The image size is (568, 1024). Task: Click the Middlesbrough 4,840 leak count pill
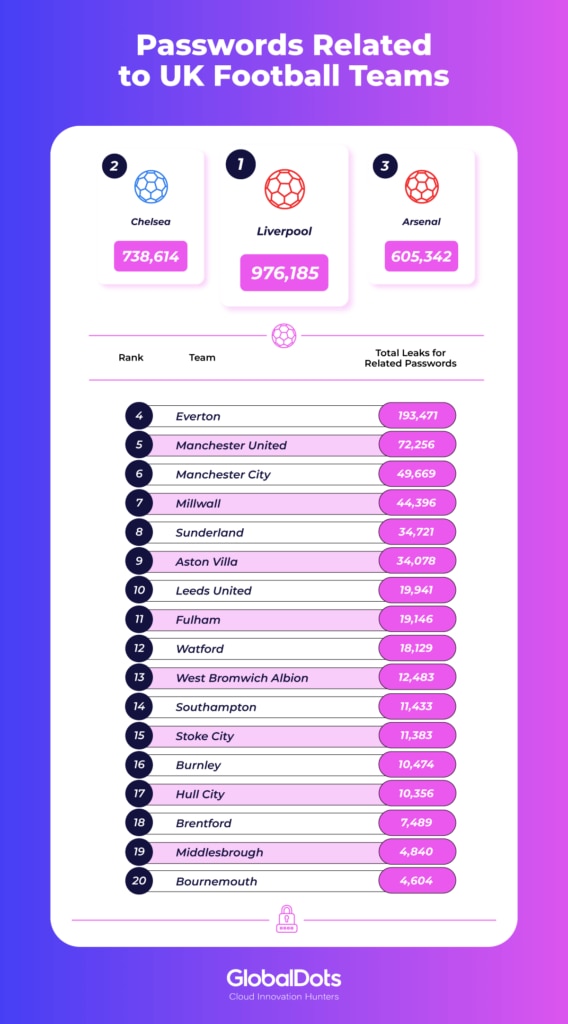(x=417, y=852)
